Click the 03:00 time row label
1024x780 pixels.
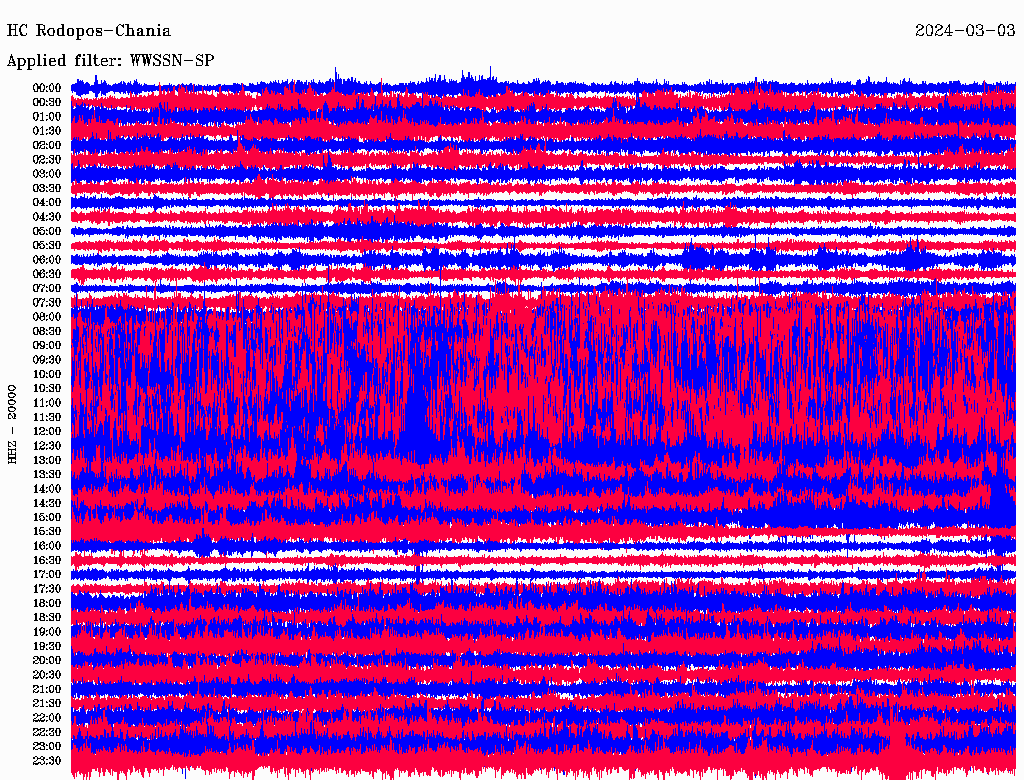point(47,174)
